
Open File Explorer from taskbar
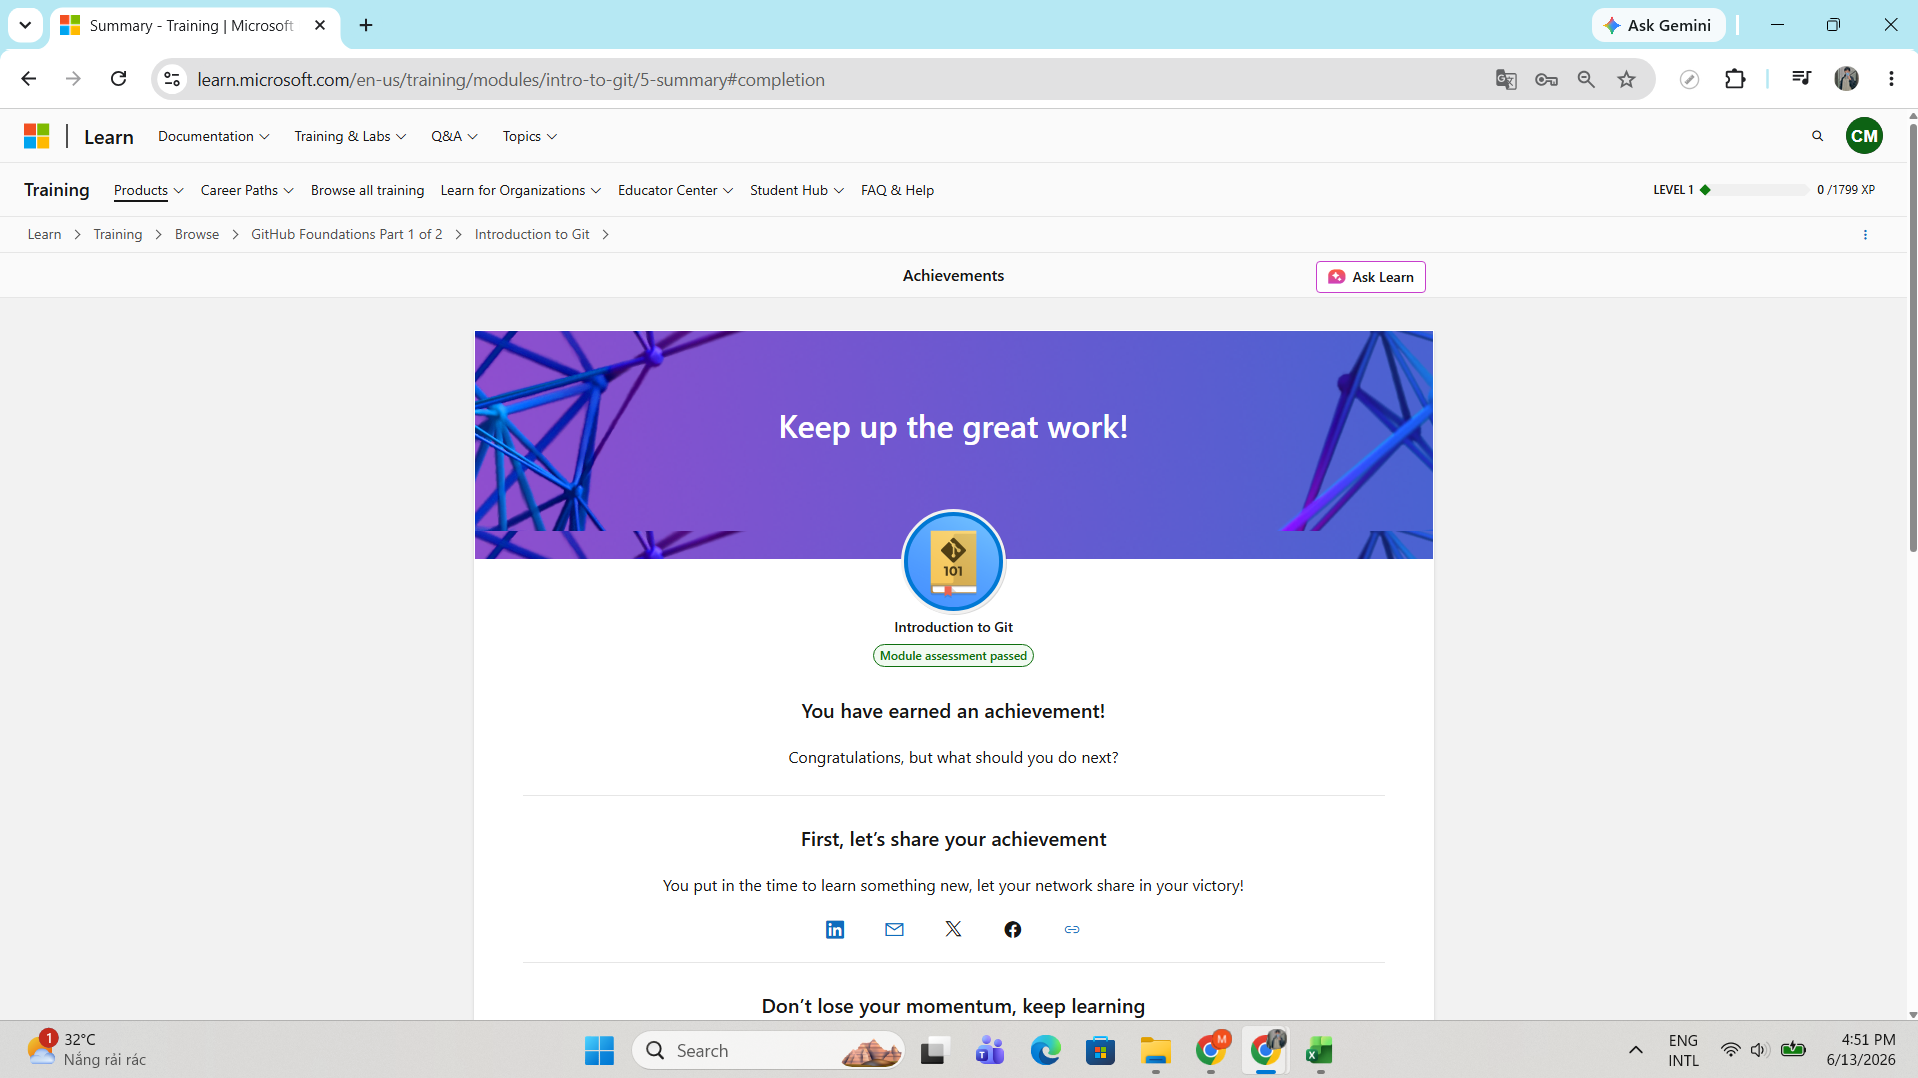tap(1155, 1050)
